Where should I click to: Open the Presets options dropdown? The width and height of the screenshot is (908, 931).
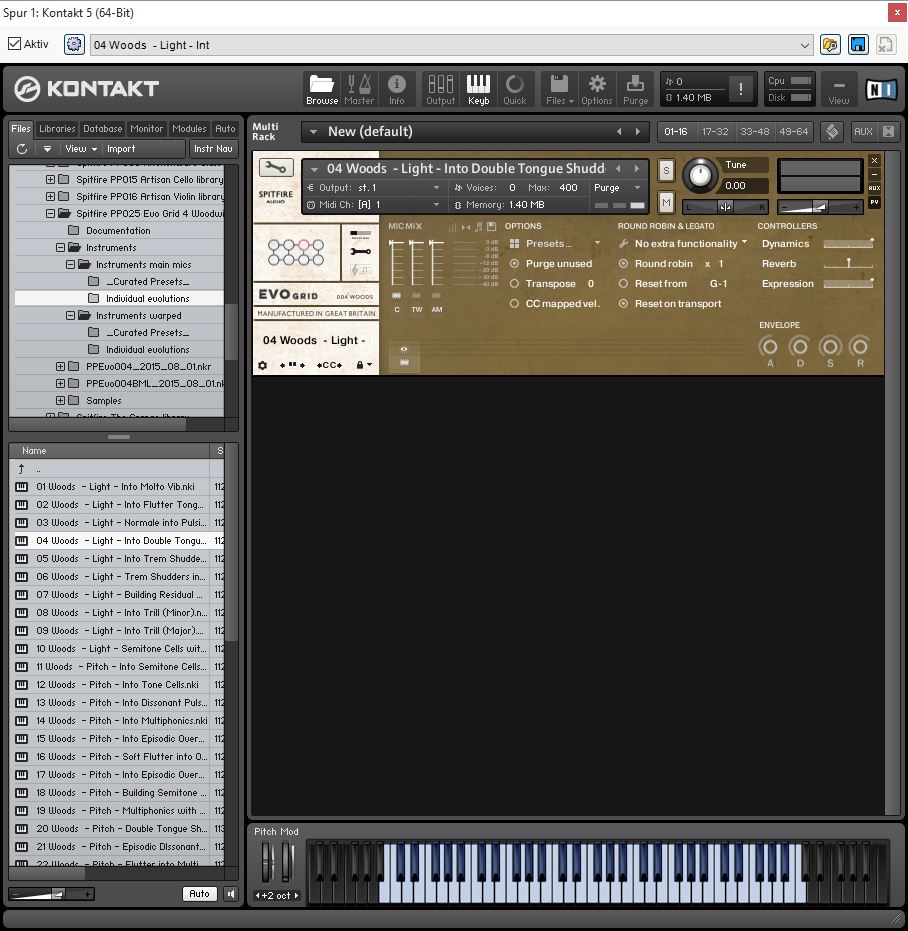click(555, 243)
